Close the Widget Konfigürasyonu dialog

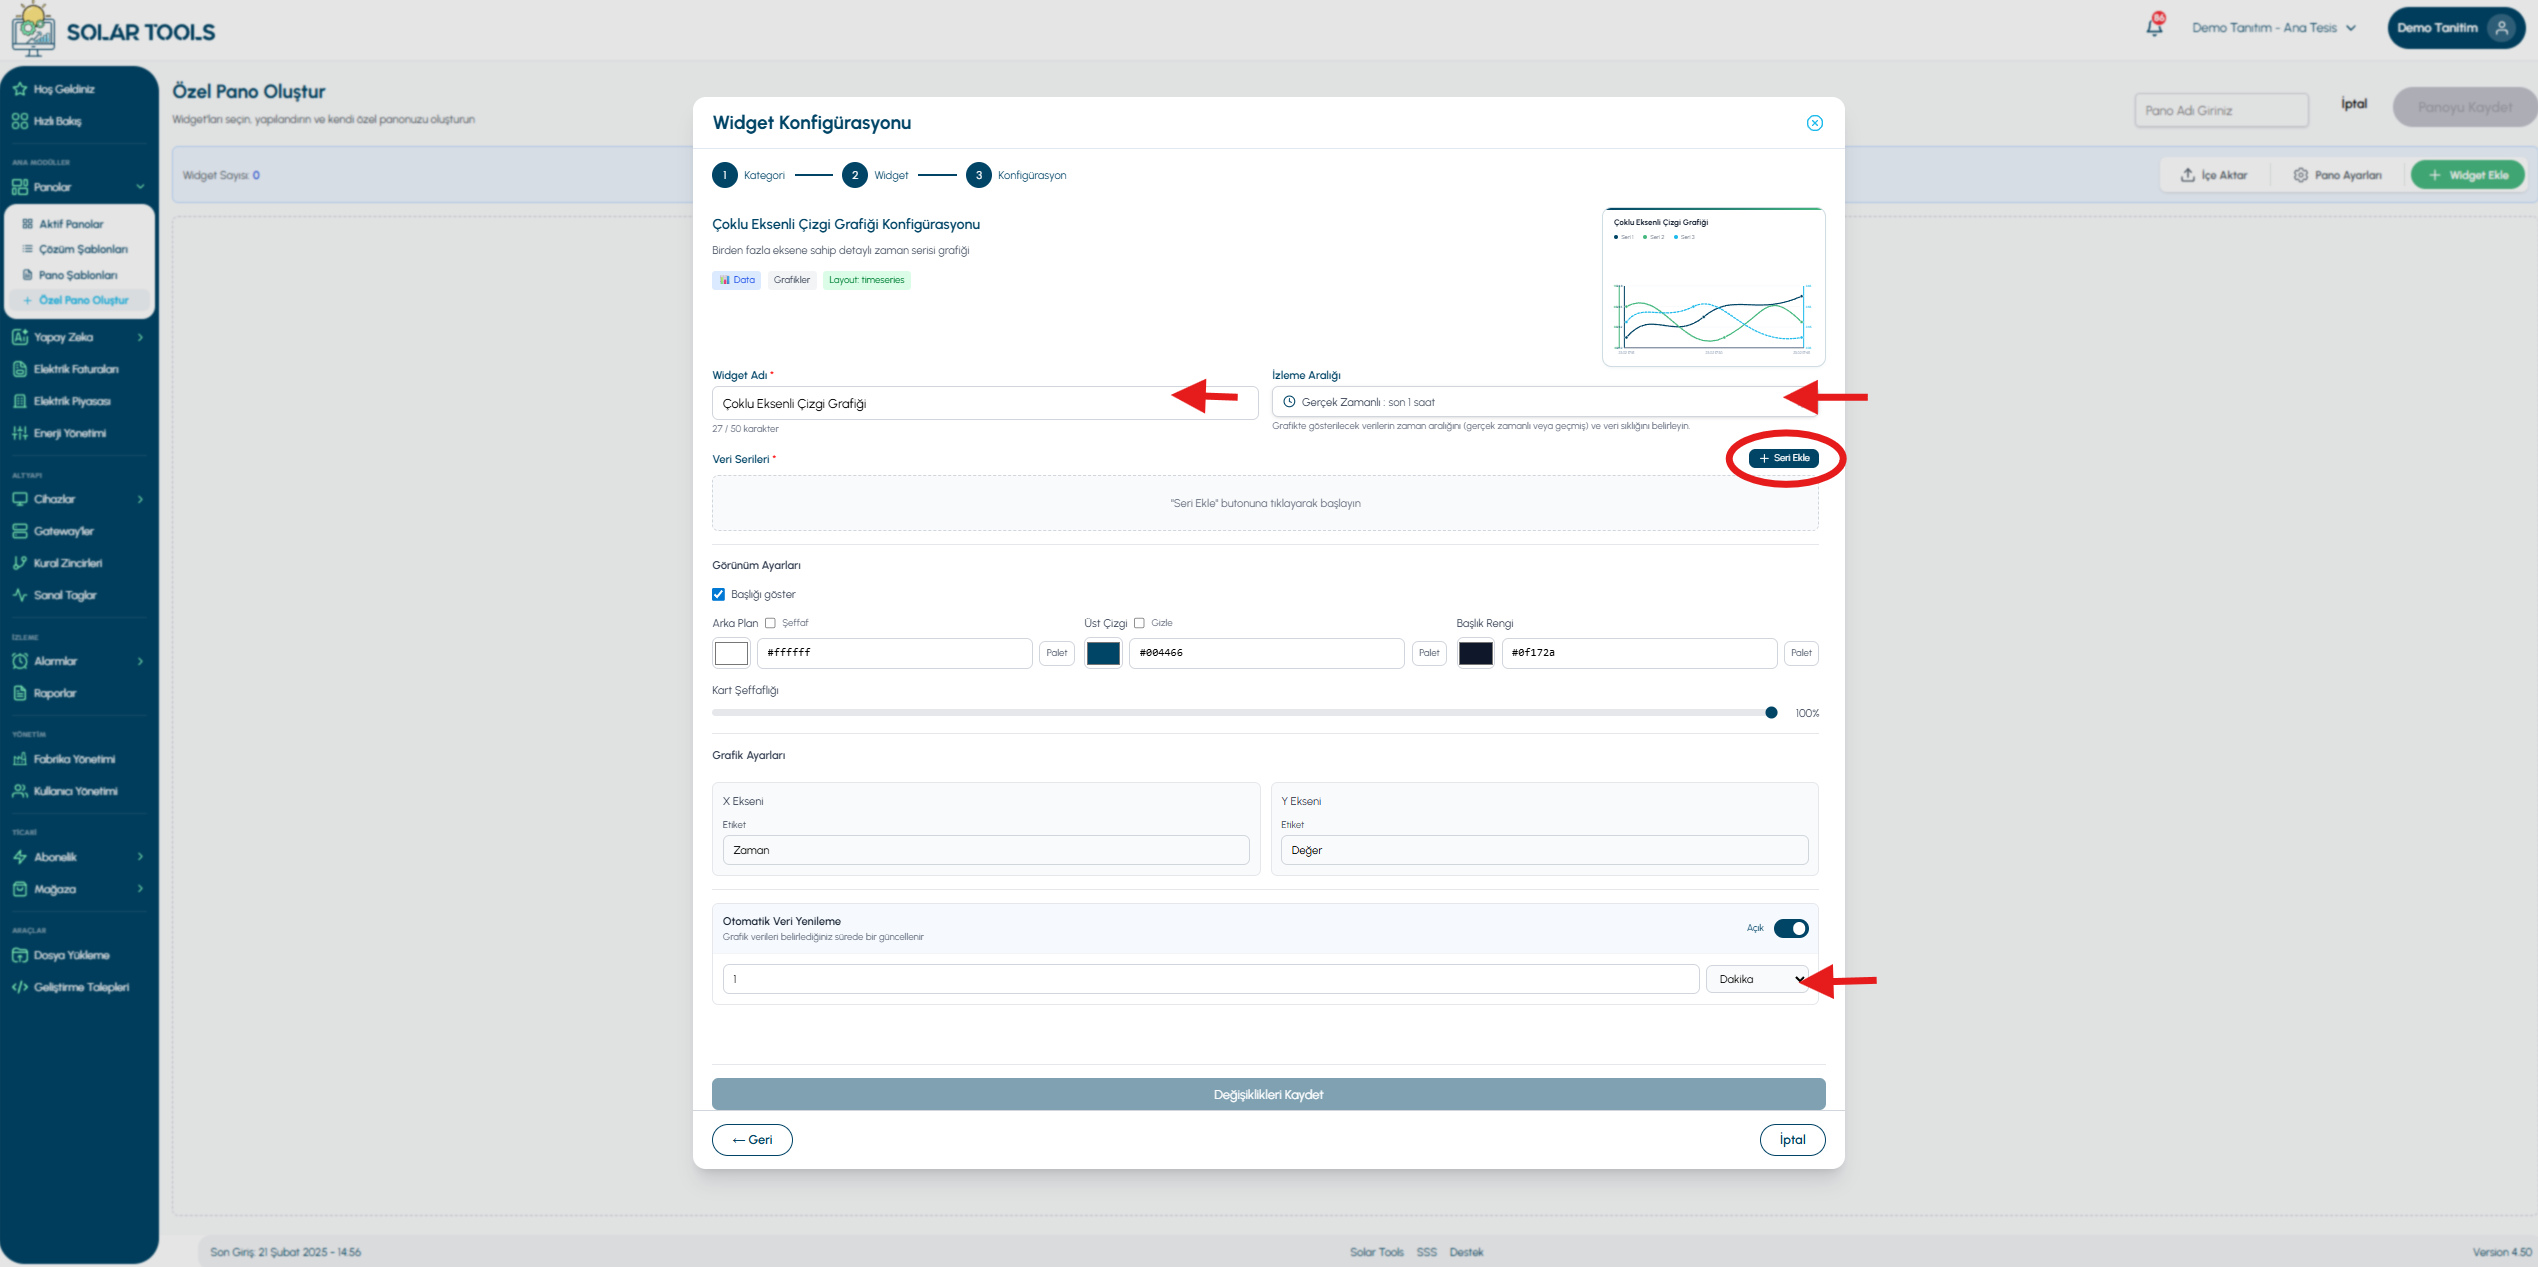tap(1814, 123)
